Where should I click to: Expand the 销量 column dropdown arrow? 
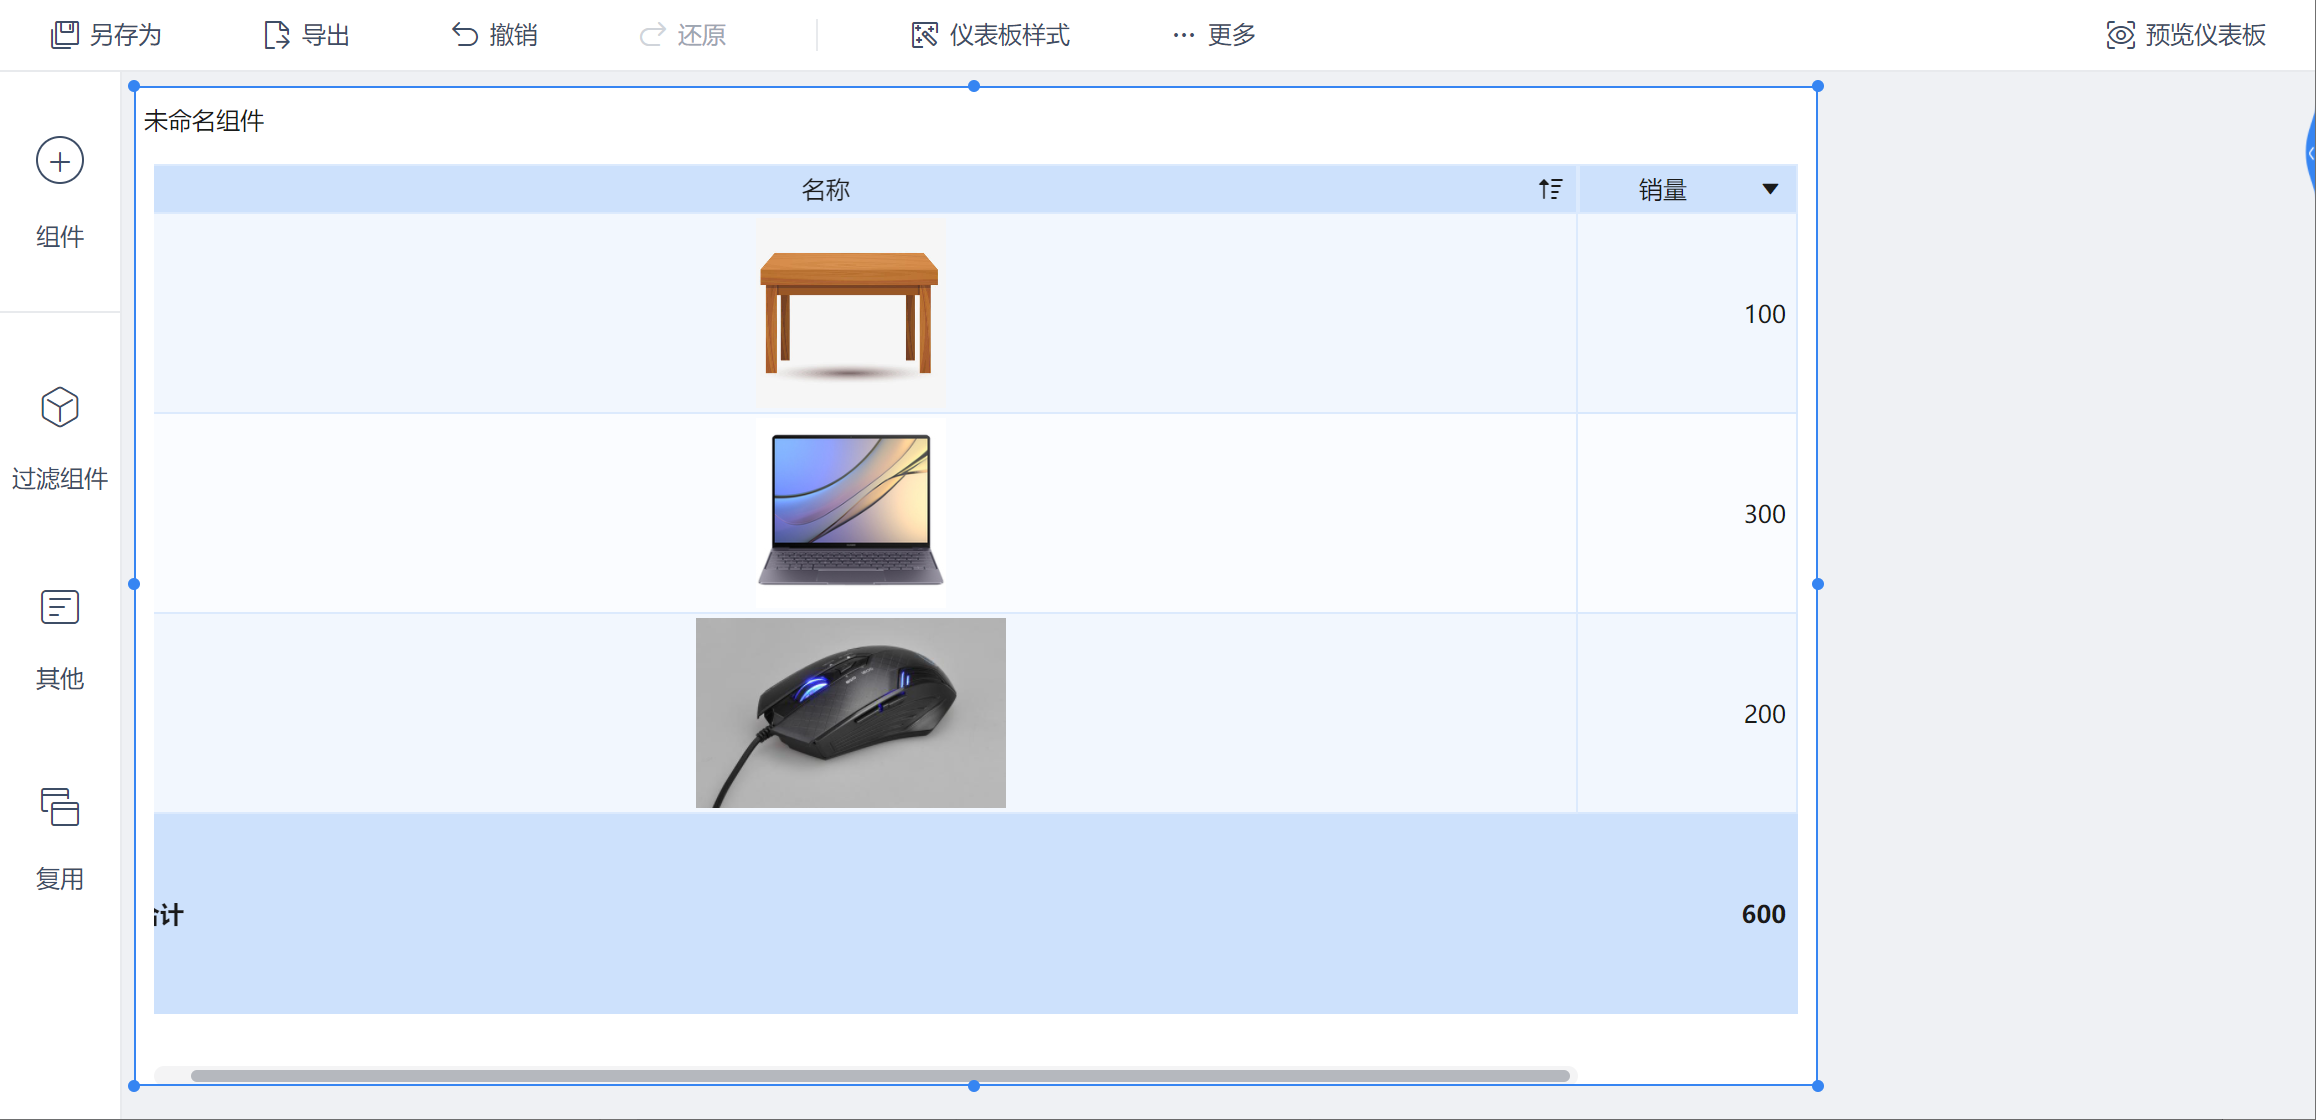pos(1770,189)
